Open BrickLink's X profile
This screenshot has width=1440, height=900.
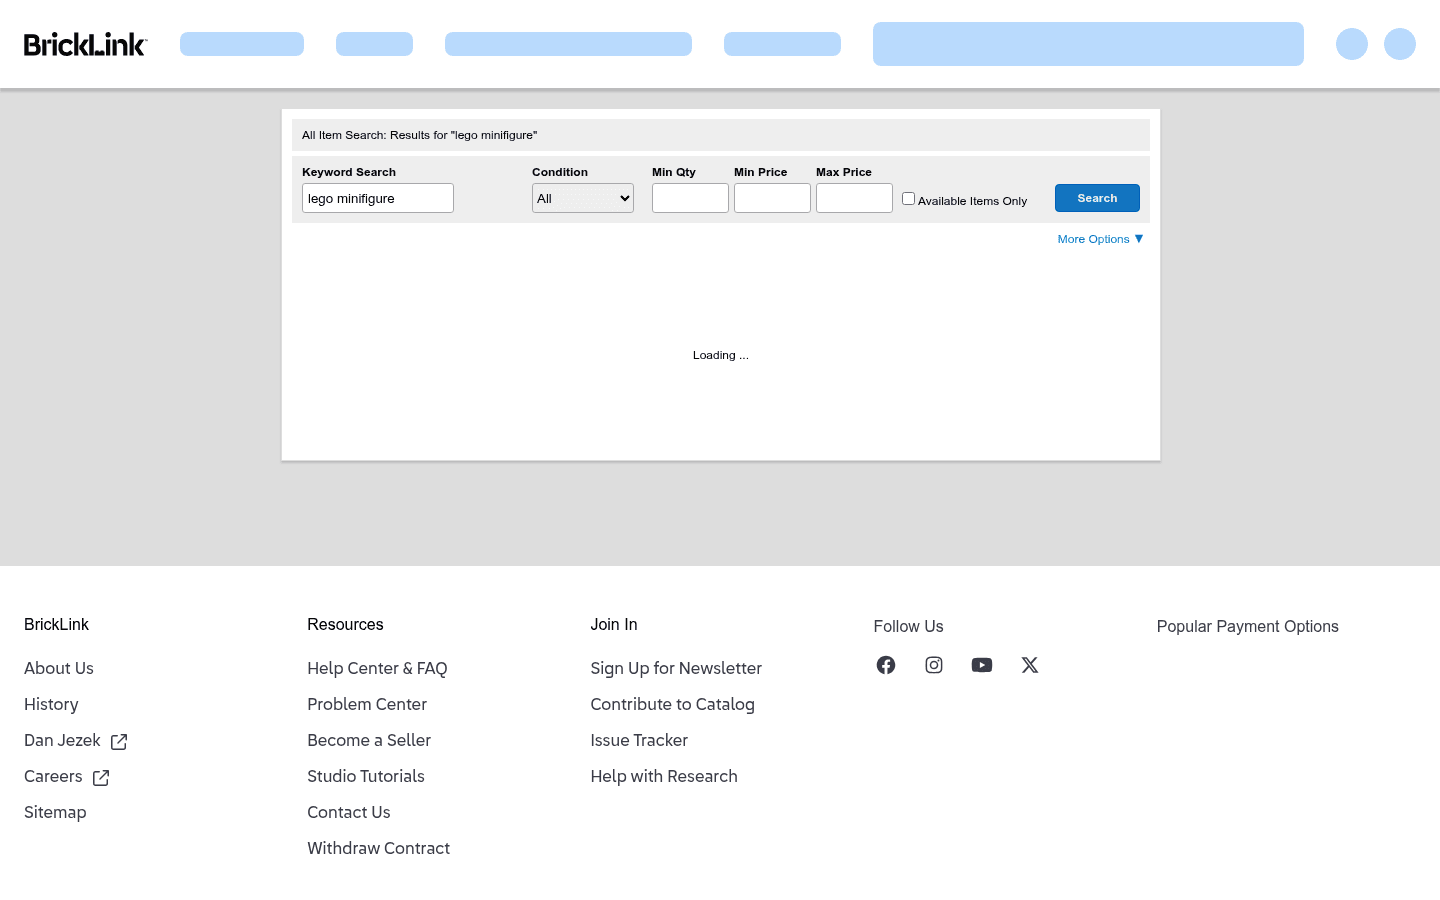point(1030,665)
